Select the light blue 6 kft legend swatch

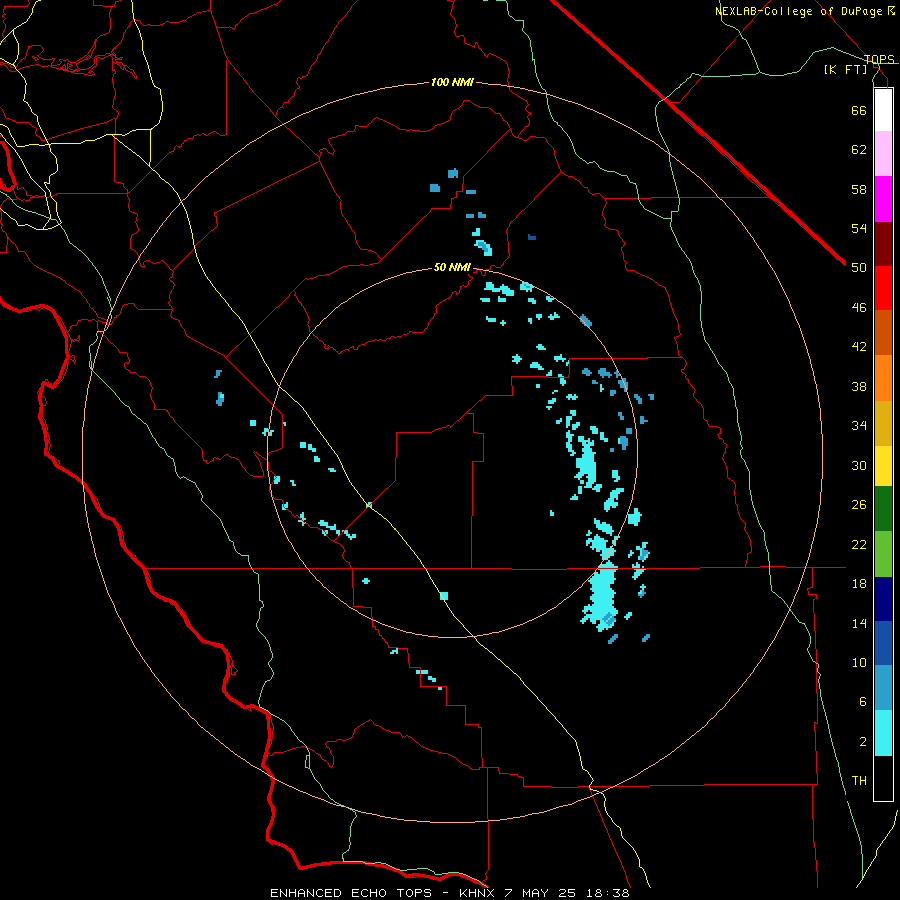click(883, 687)
